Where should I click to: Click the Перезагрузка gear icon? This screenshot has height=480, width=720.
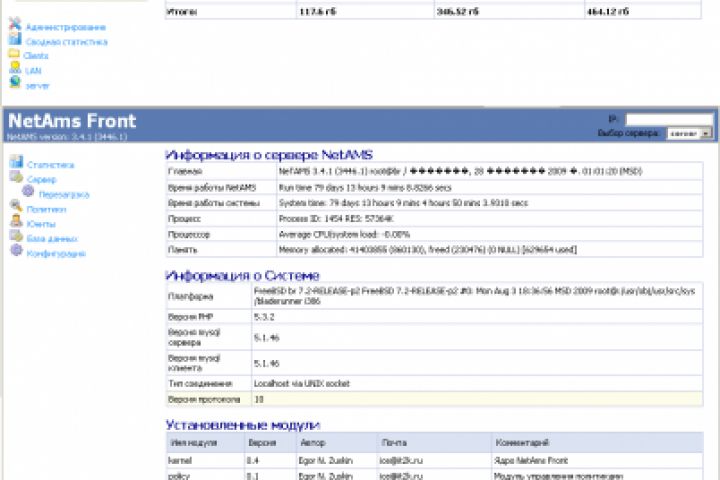point(28,191)
